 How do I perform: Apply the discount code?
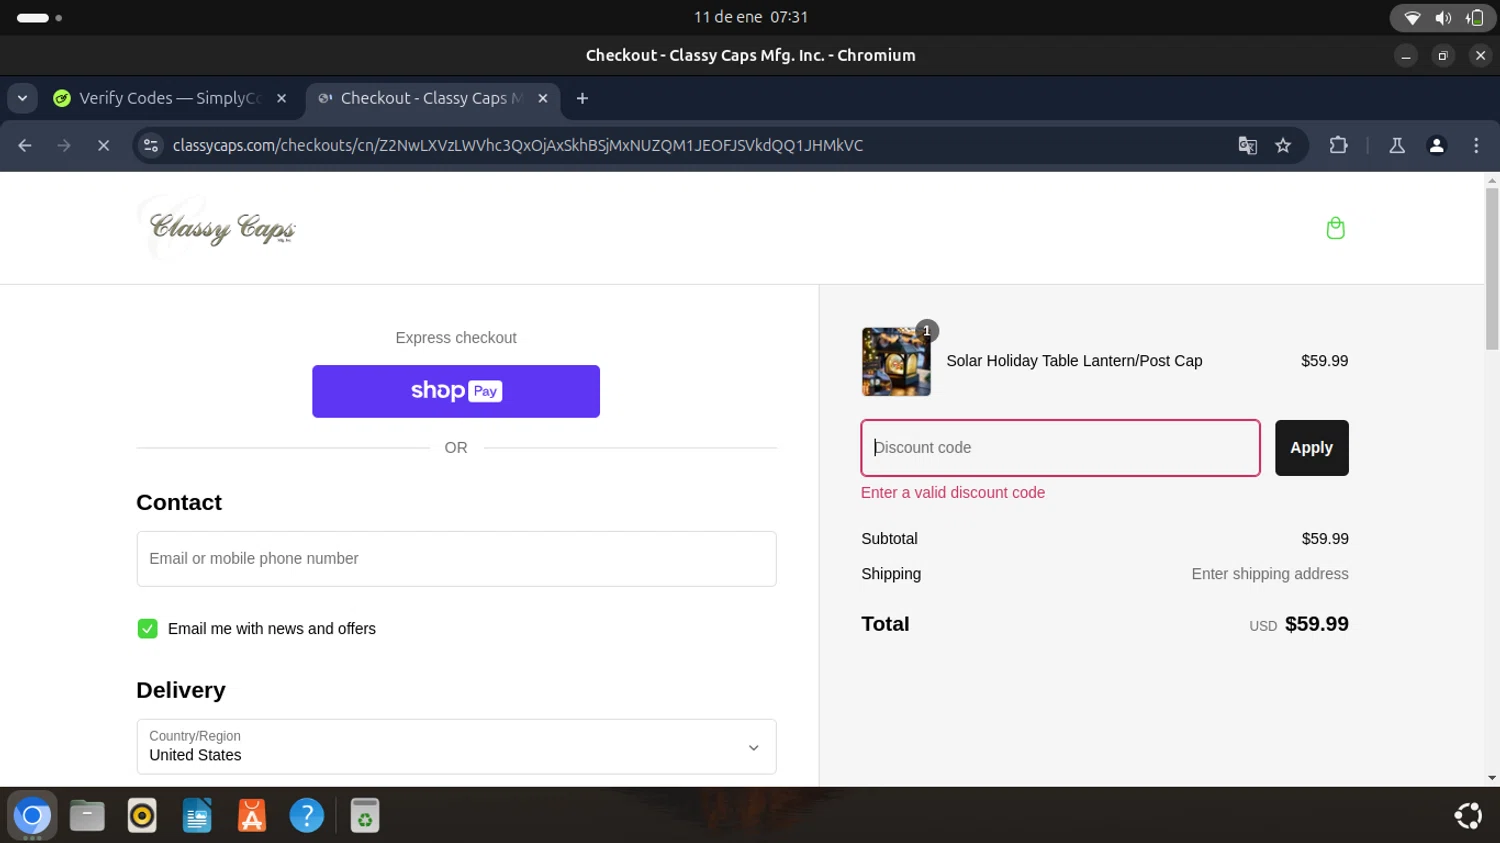coord(1311,448)
